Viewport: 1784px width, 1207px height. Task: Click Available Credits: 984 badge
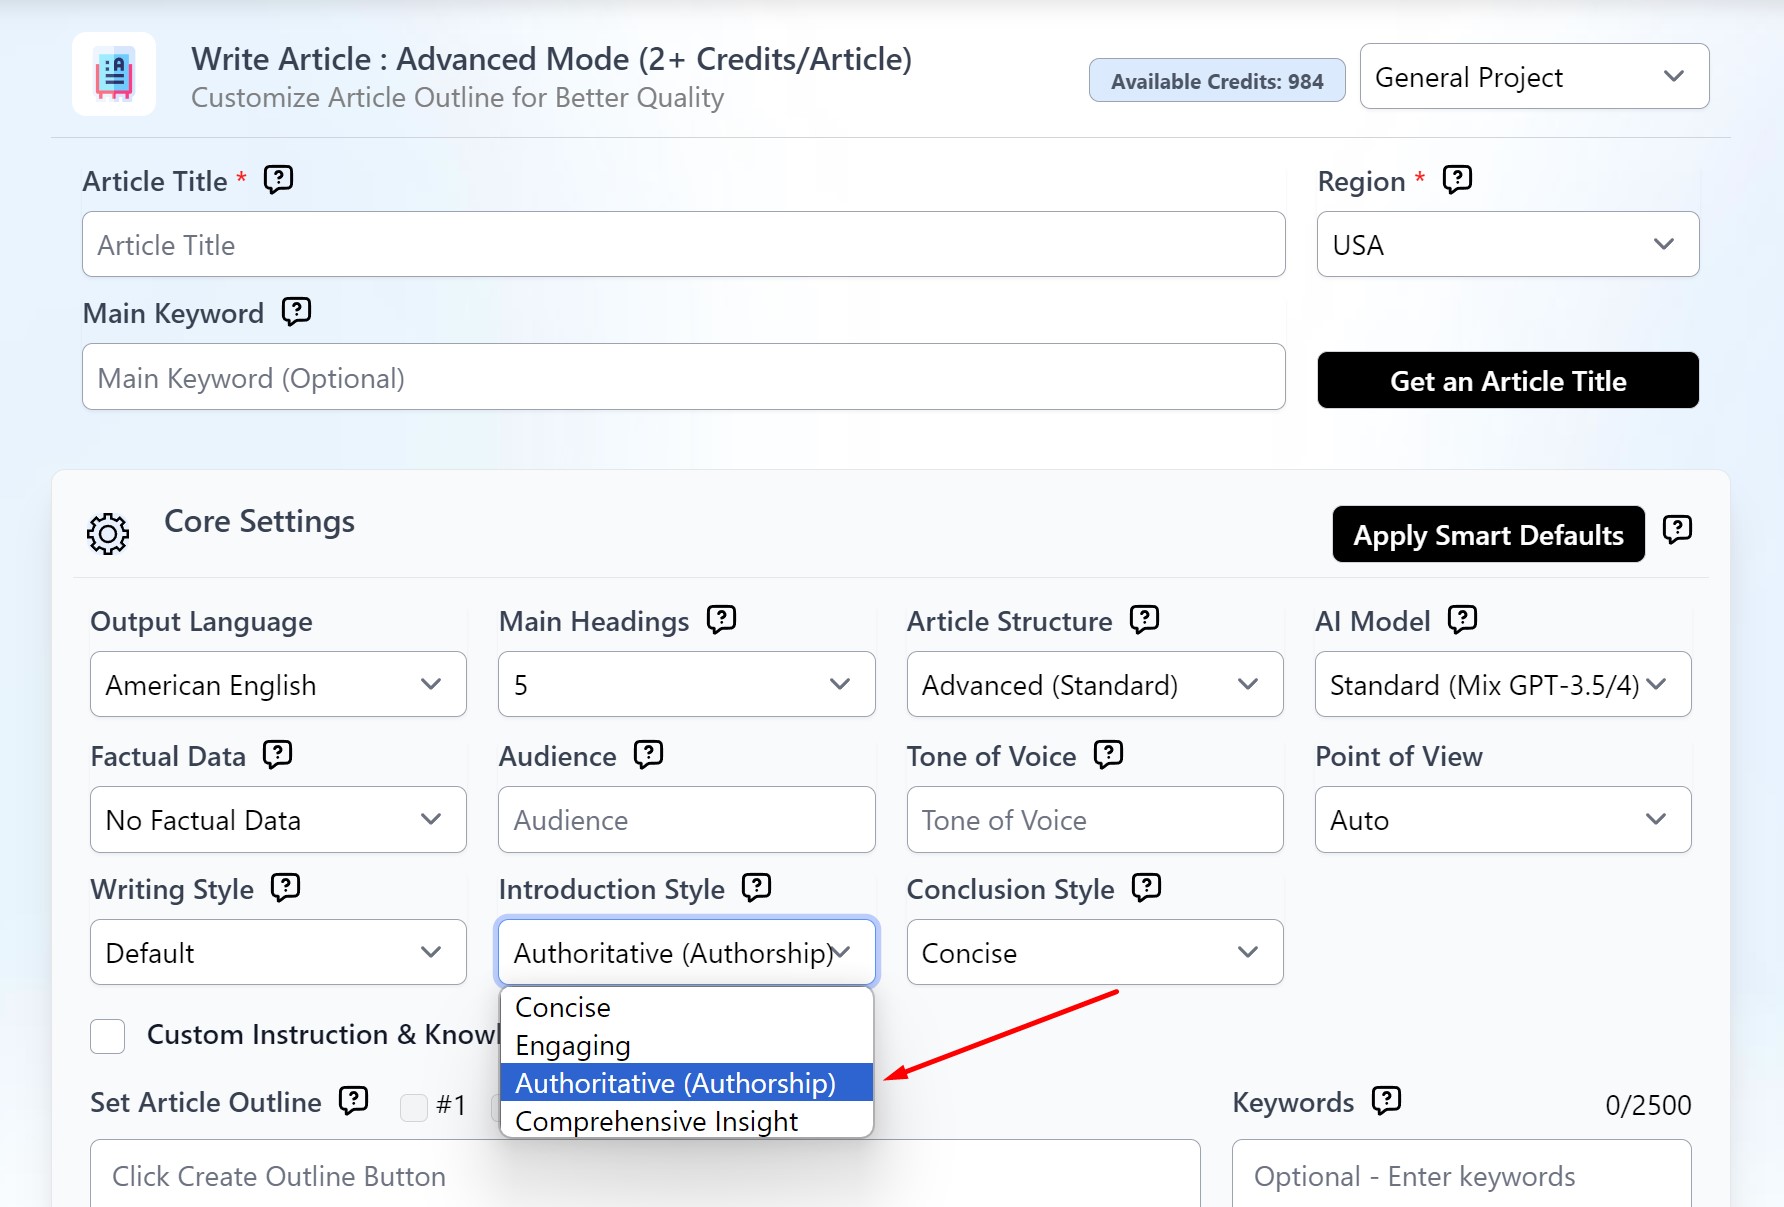pos(1217,81)
